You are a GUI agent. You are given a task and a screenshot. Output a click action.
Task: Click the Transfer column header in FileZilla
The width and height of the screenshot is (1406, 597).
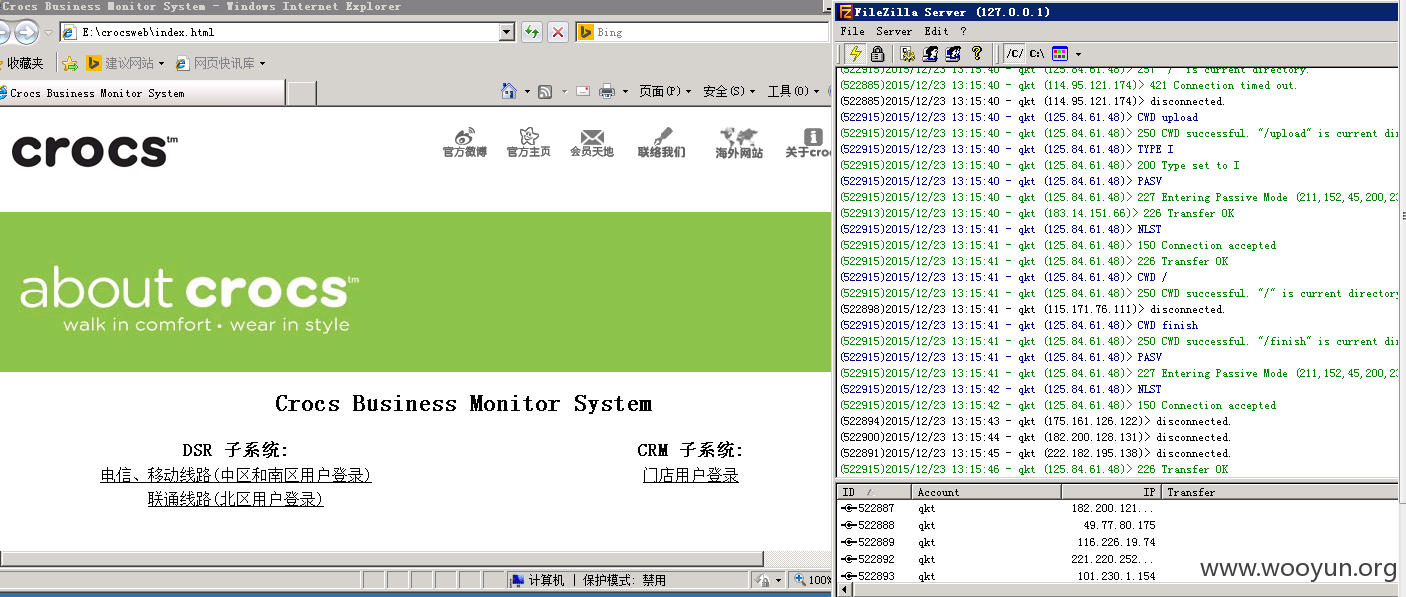tap(1279, 492)
